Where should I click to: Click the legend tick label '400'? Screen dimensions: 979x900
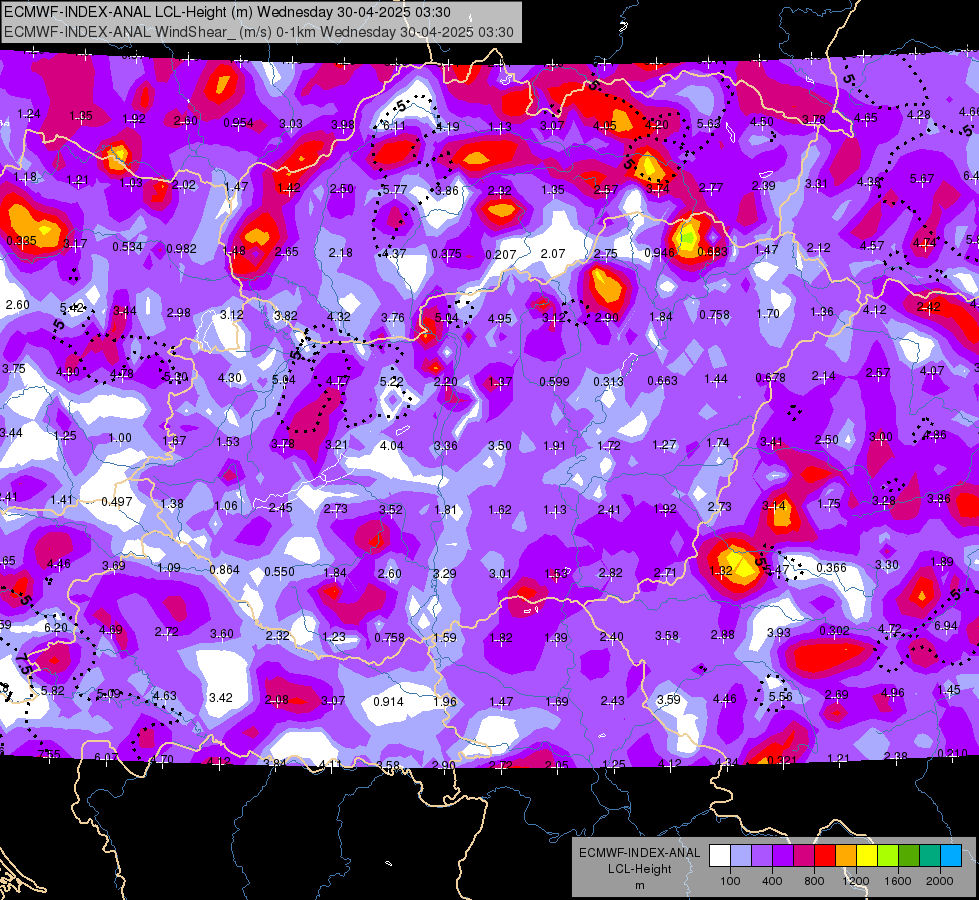(772, 881)
